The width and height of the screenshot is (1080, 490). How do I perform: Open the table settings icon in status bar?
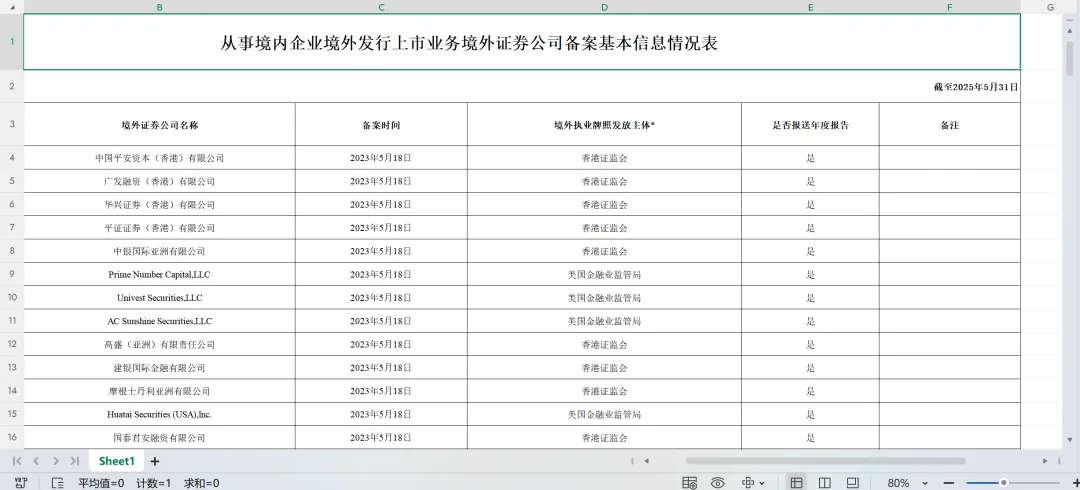[689, 483]
